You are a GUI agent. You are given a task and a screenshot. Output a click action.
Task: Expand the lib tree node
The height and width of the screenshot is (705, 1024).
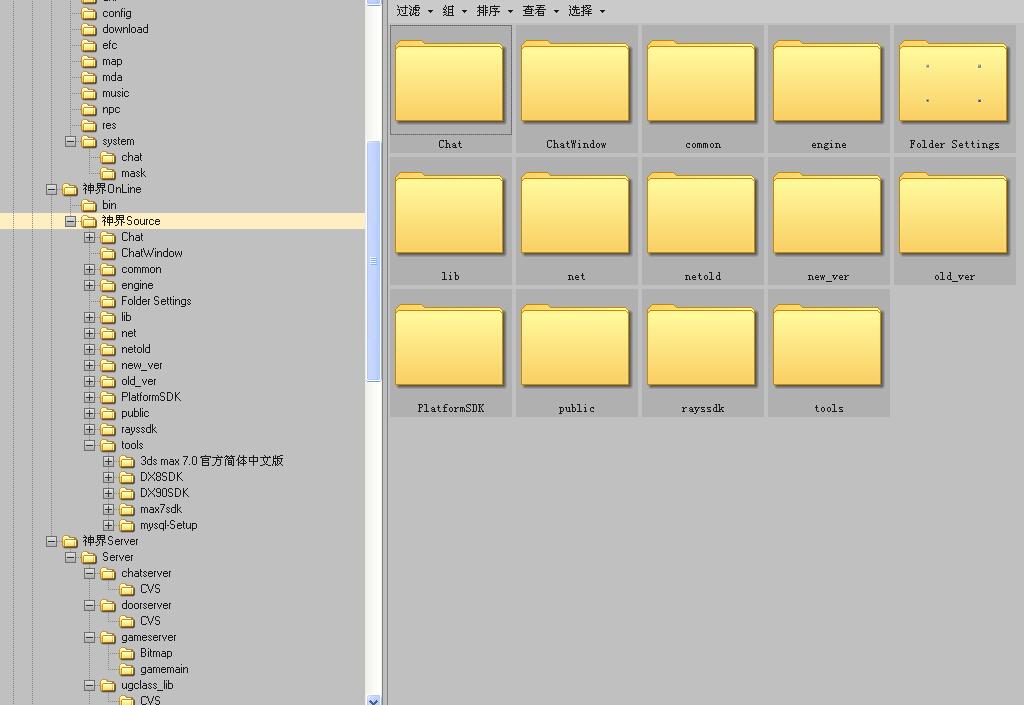pyautogui.click(x=89, y=317)
